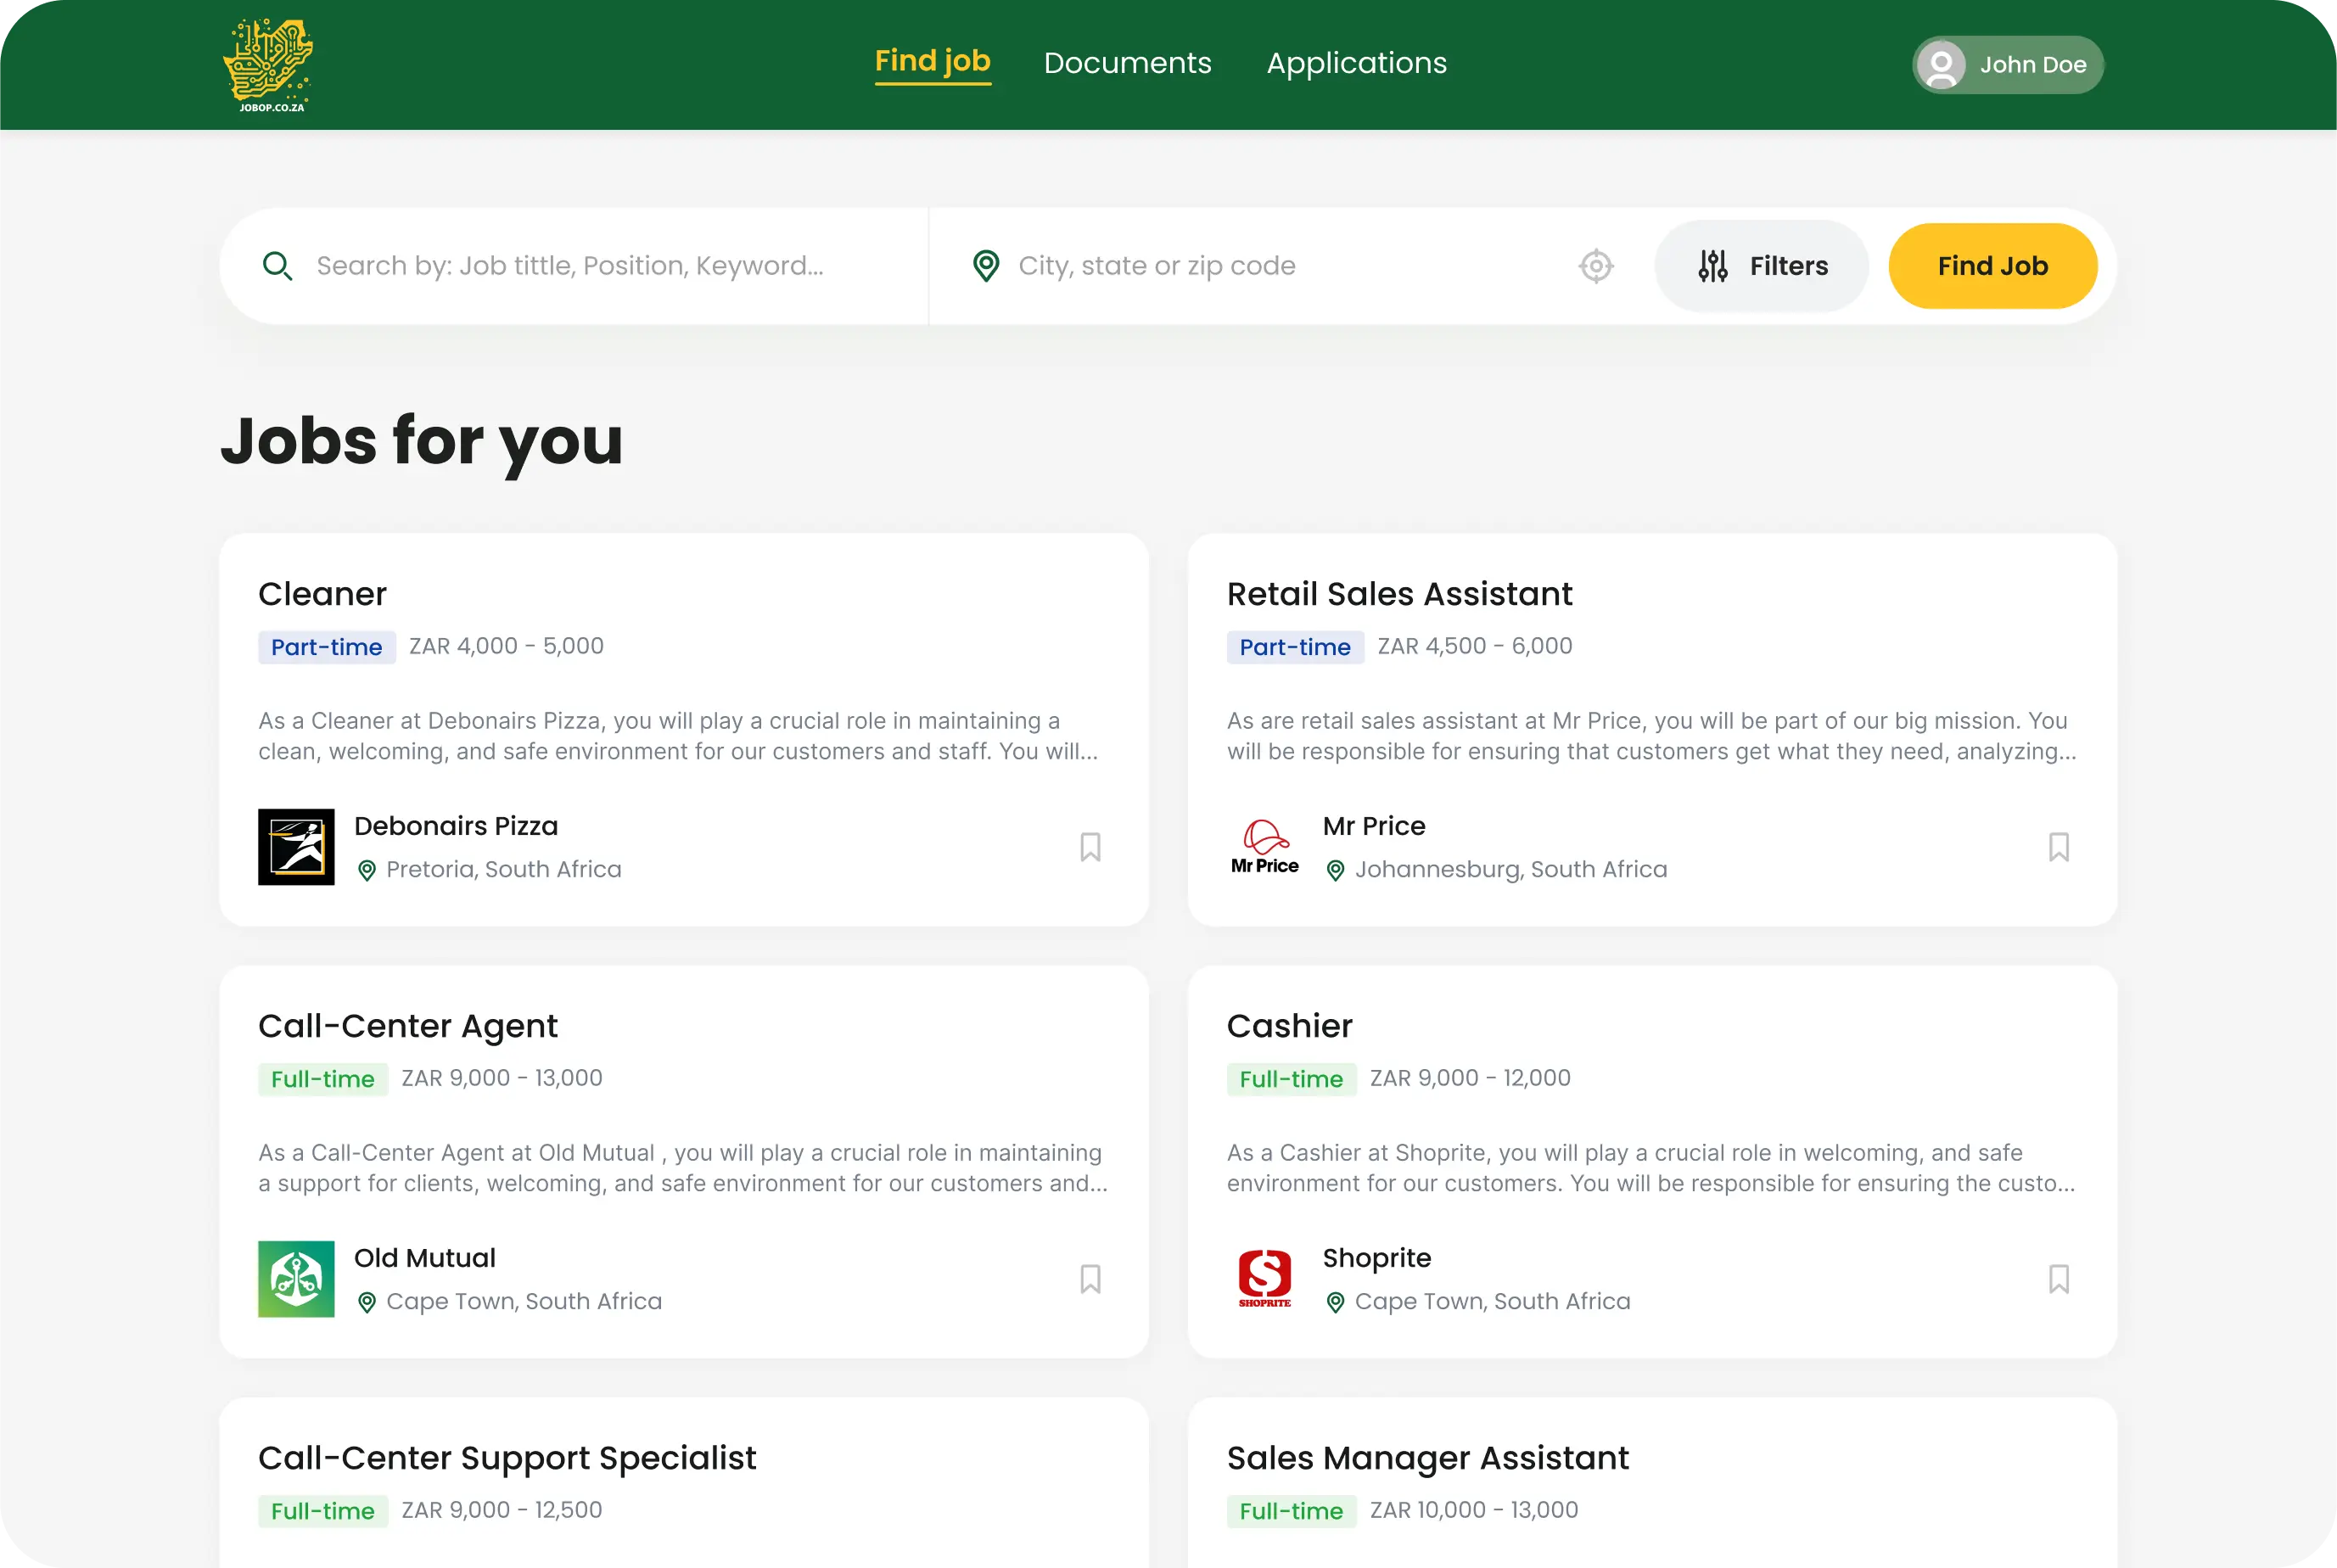This screenshot has width=2337, height=1568.
Task: Bookmark the Cashier job at Shoprite
Action: tap(2058, 1279)
